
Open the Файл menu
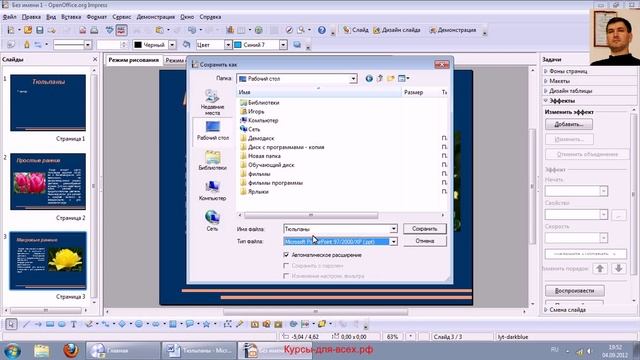[9, 17]
